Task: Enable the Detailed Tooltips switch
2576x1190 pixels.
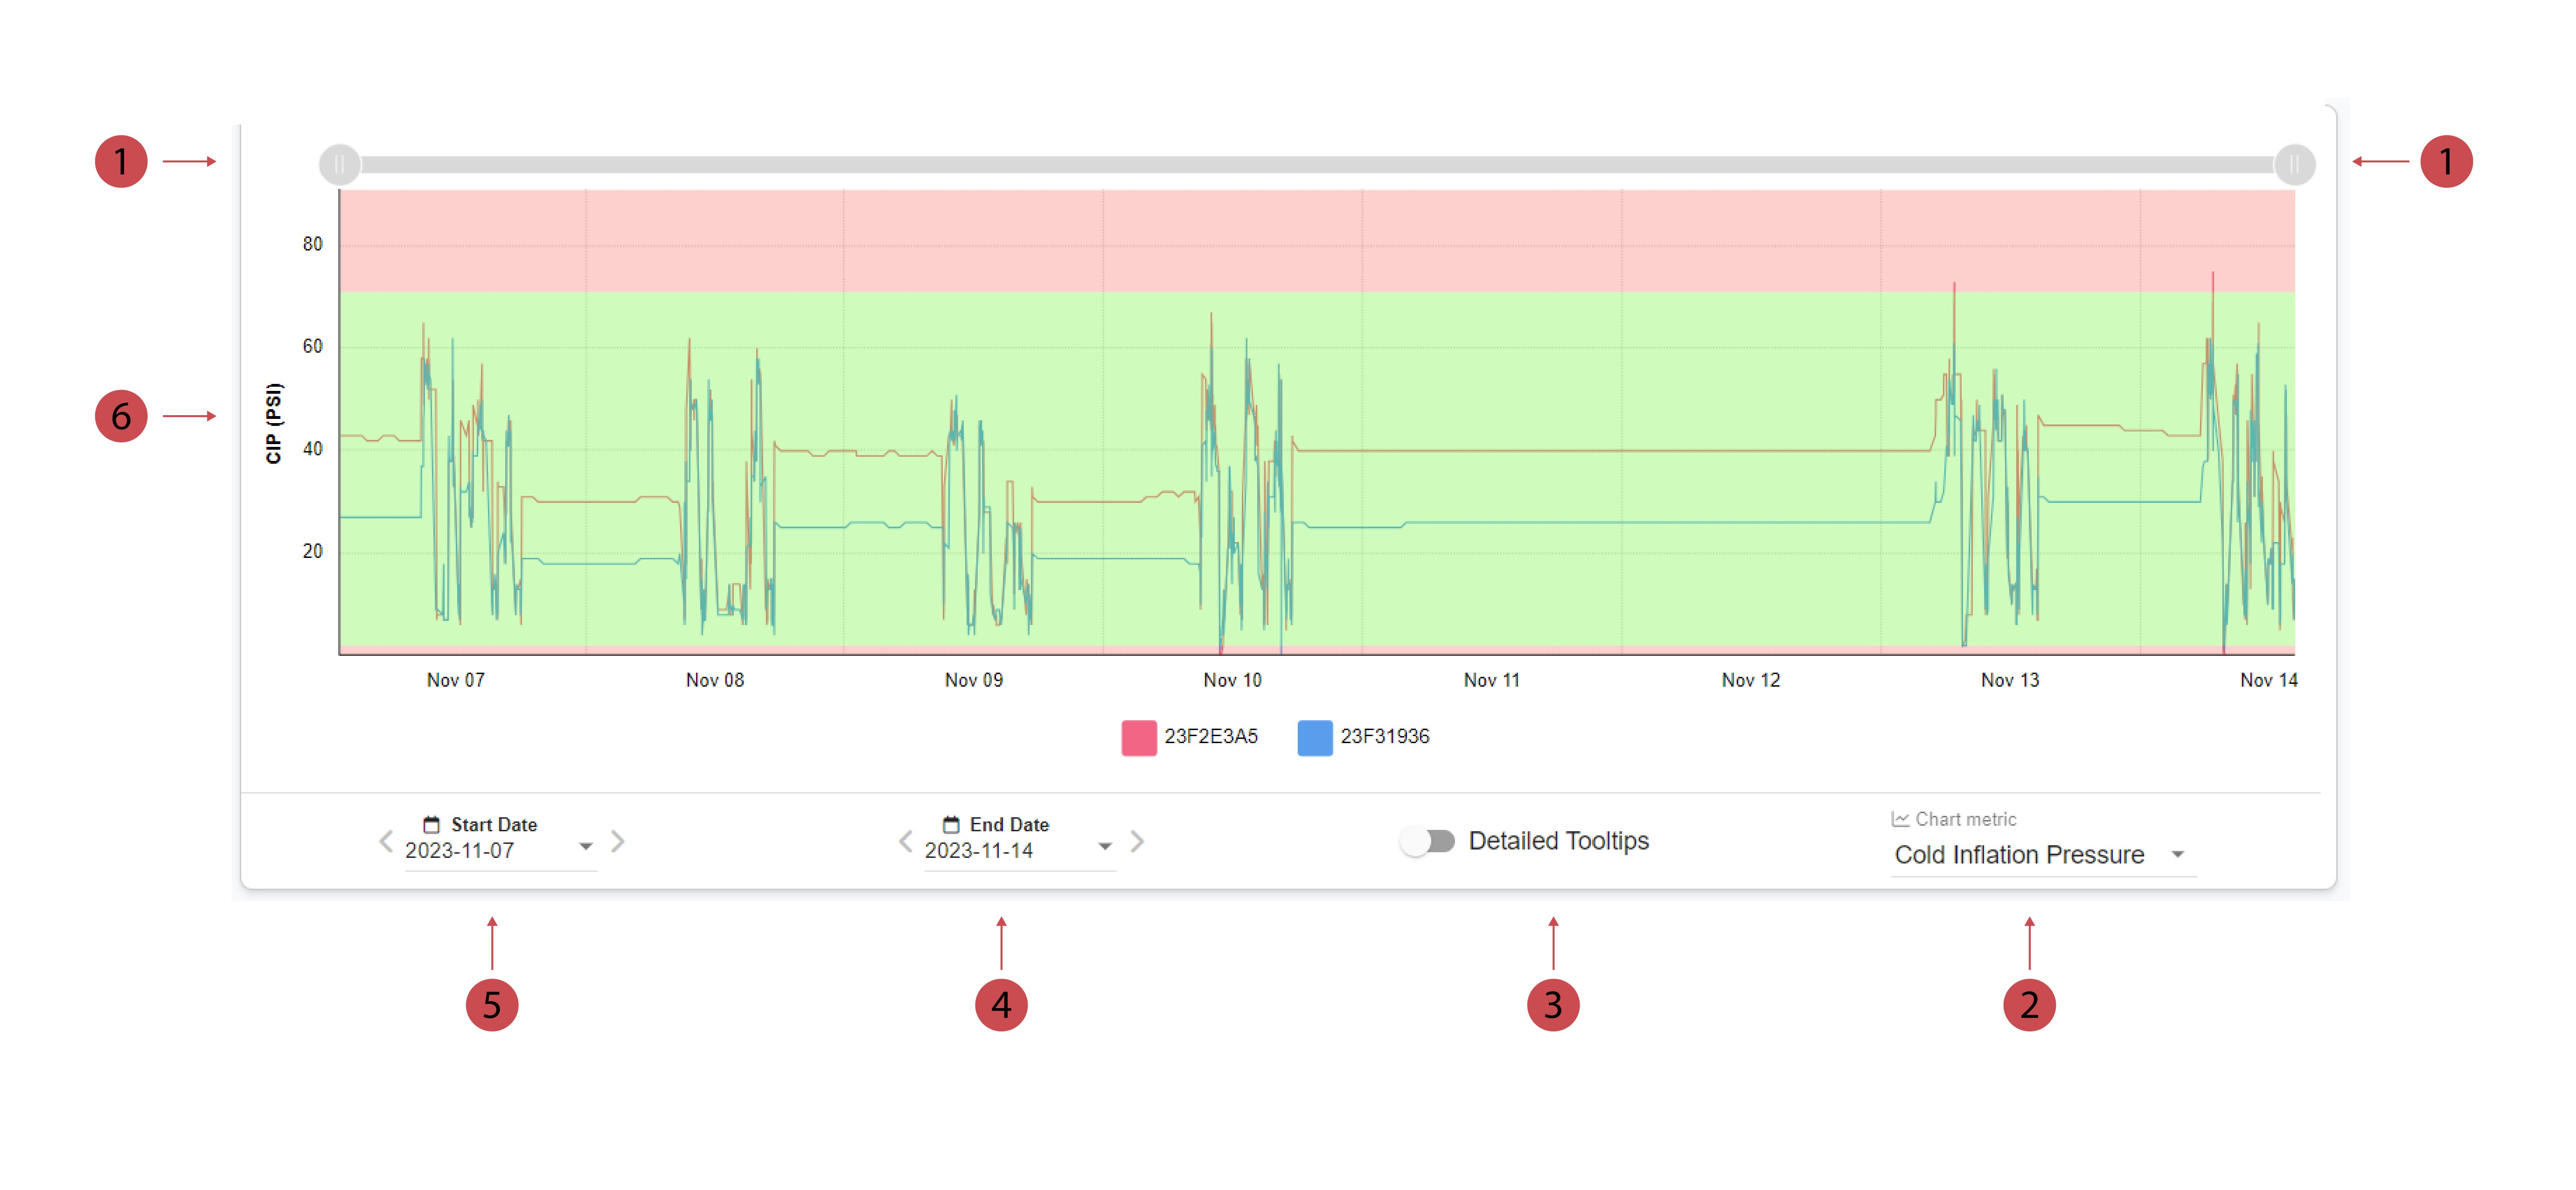Action: [1427, 841]
